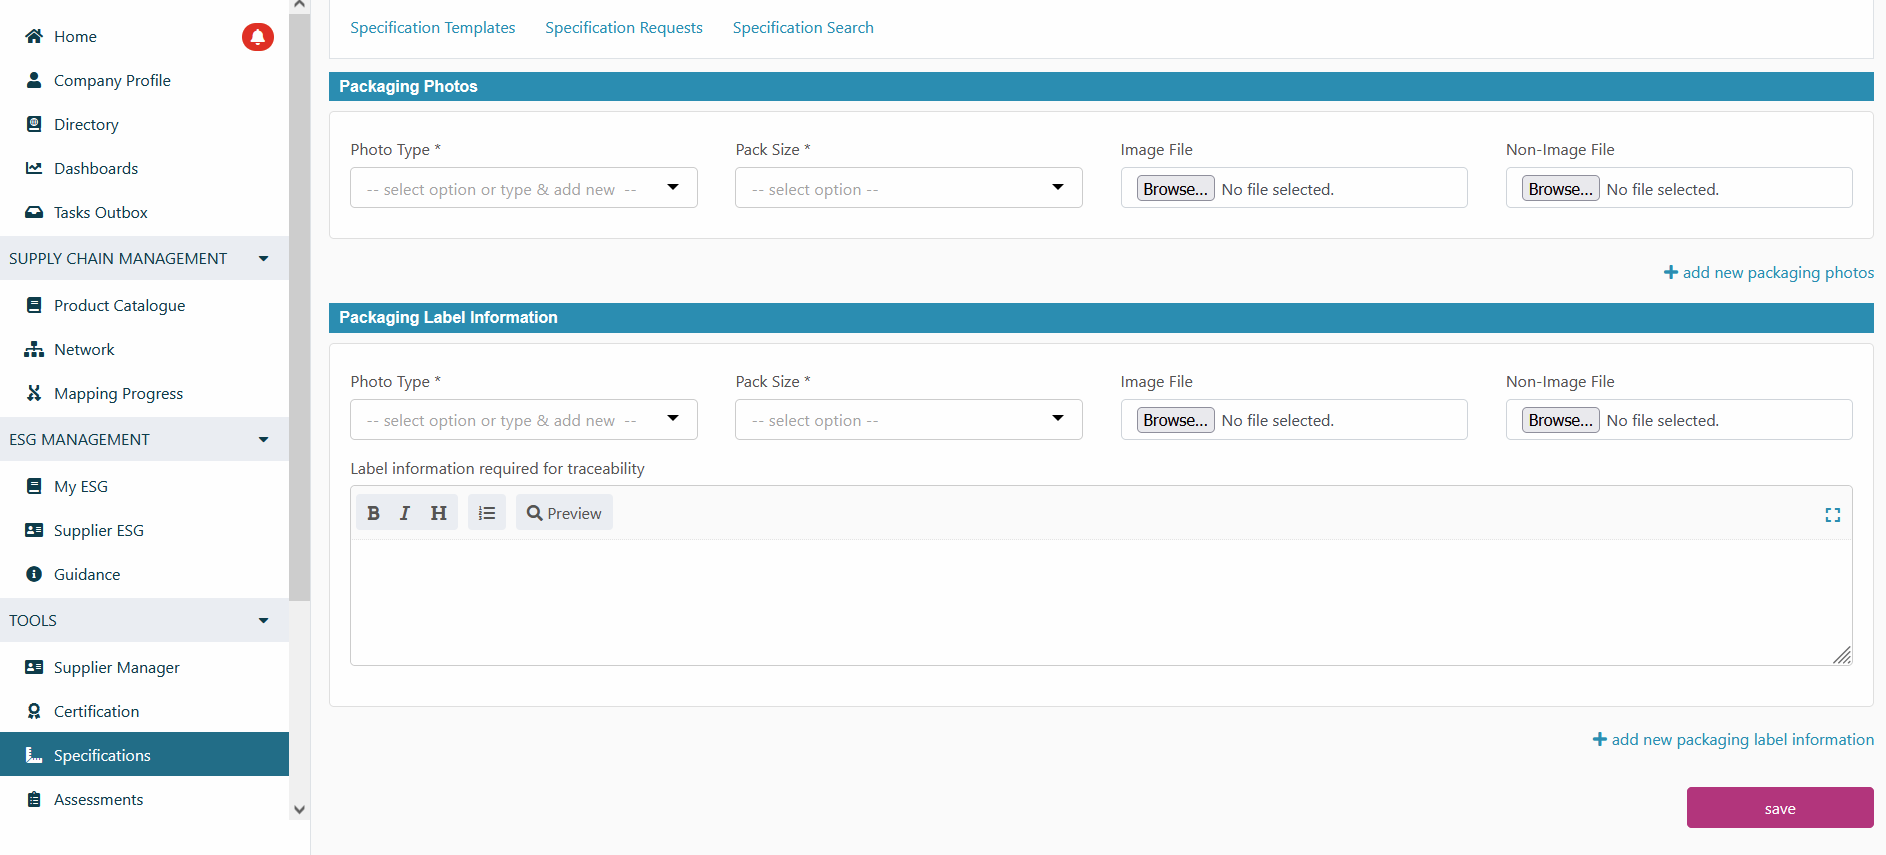Viewport: 1886px width, 855px height.
Task: Click the Home icon in sidebar
Action: pos(34,37)
